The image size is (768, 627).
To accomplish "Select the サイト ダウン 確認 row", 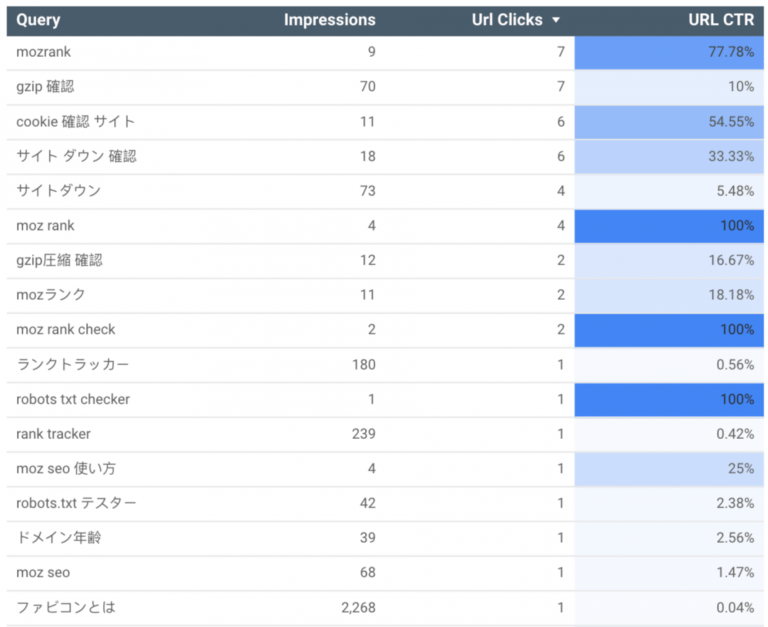I will pos(385,156).
